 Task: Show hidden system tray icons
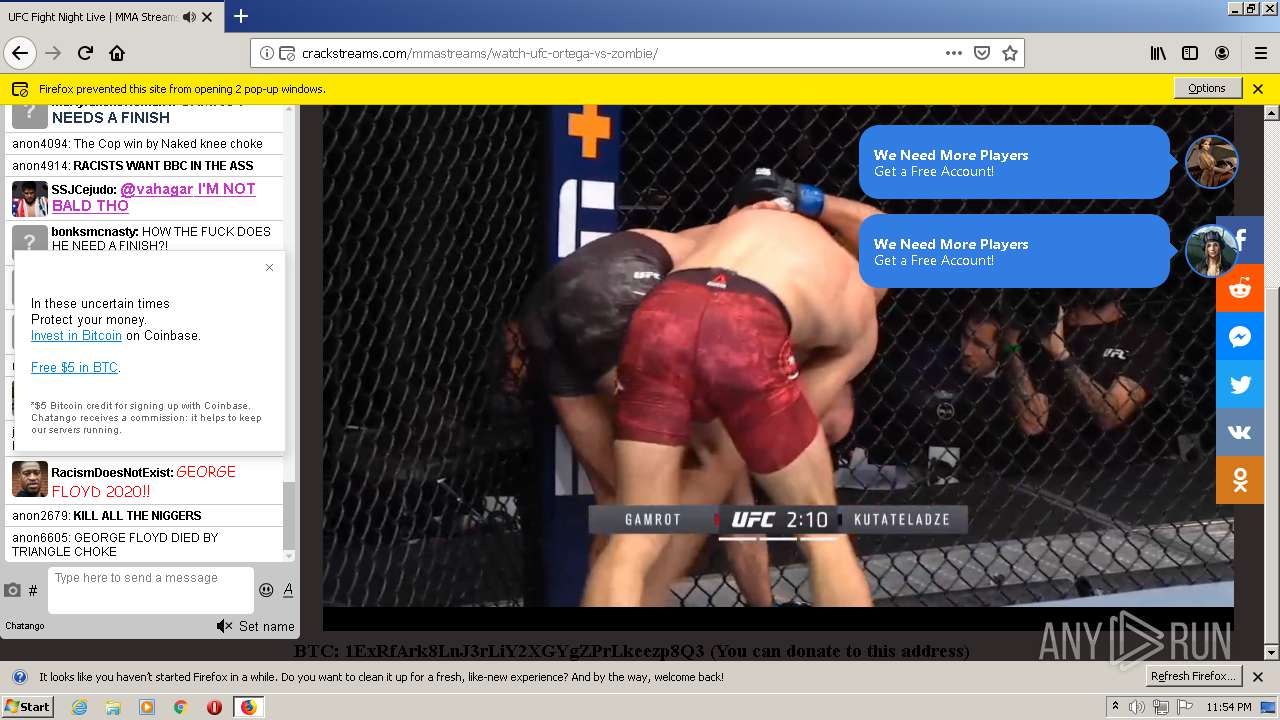[1115, 706]
